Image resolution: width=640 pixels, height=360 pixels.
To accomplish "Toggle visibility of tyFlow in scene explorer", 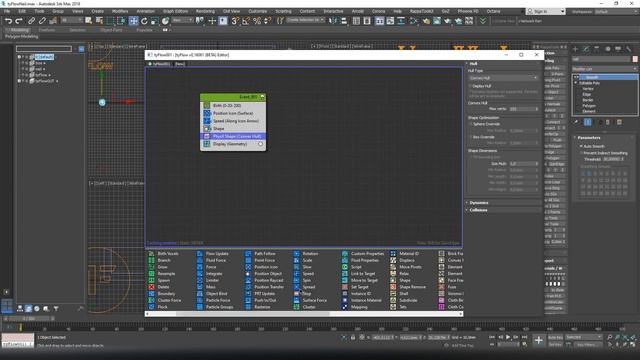I will [23, 75].
